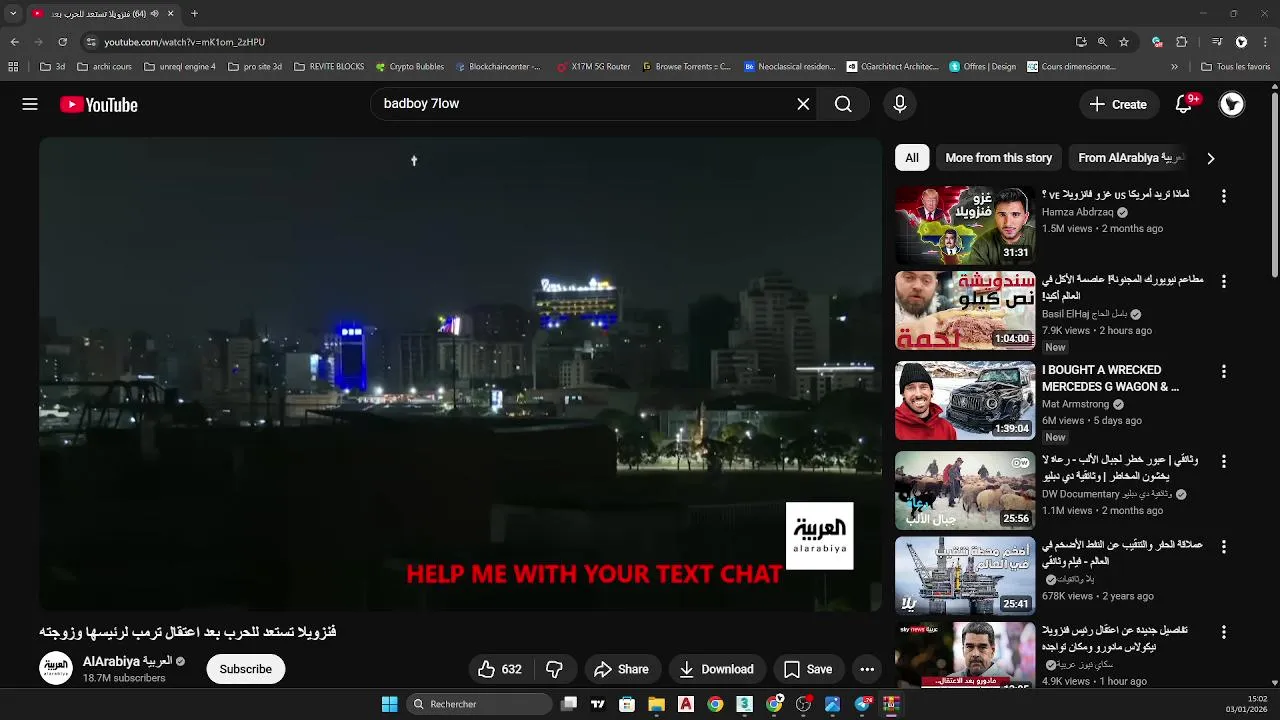Image resolution: width=1280 pixels, height=720 pixels.
Task: Dislike the video
Action: point(555,669)
